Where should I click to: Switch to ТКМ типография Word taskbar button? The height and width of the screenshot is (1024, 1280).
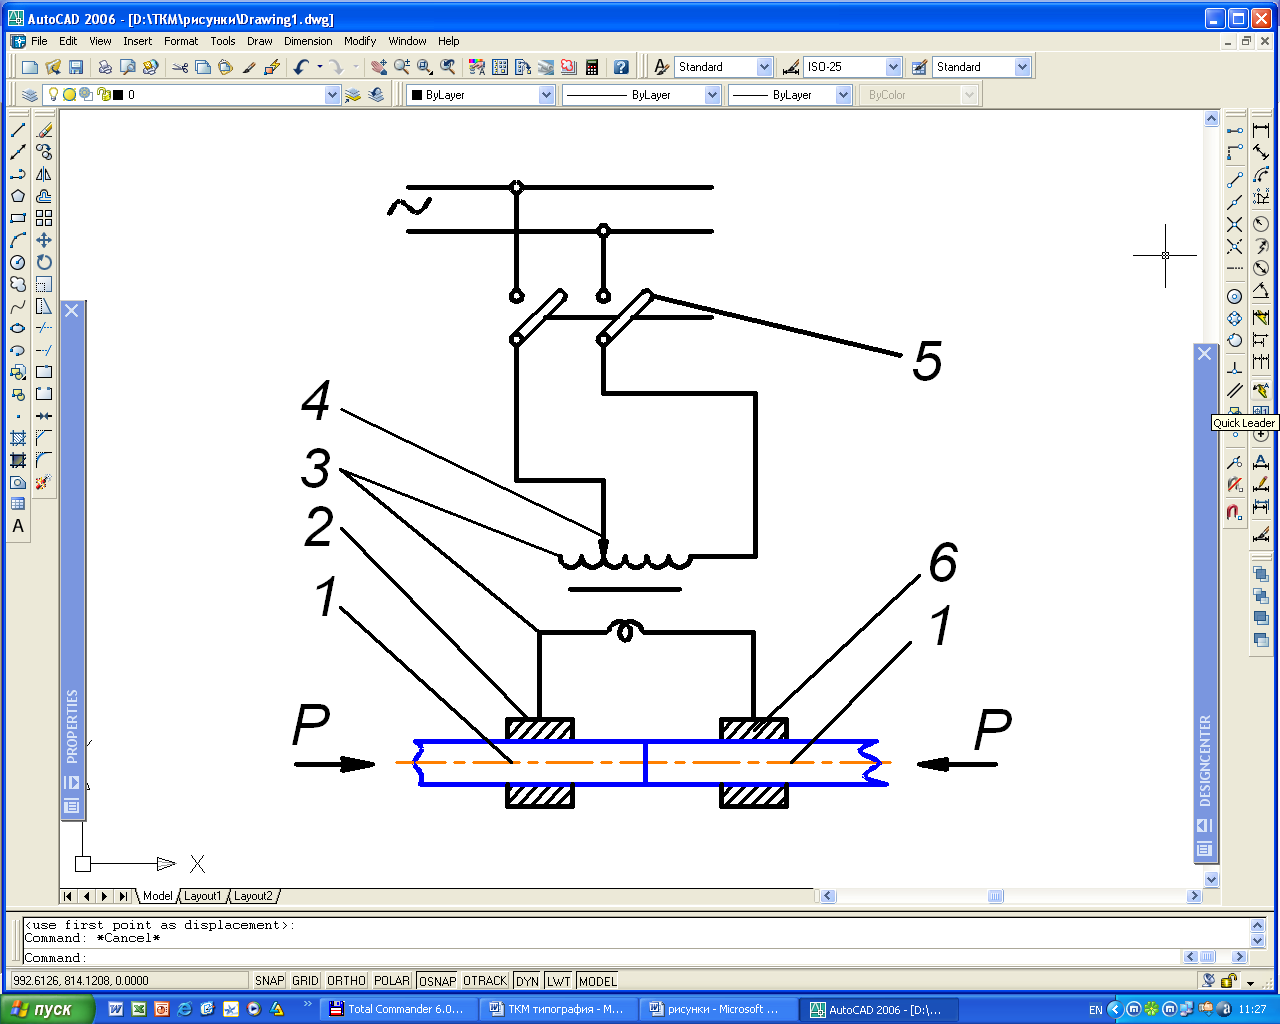tap(559, 1009)
